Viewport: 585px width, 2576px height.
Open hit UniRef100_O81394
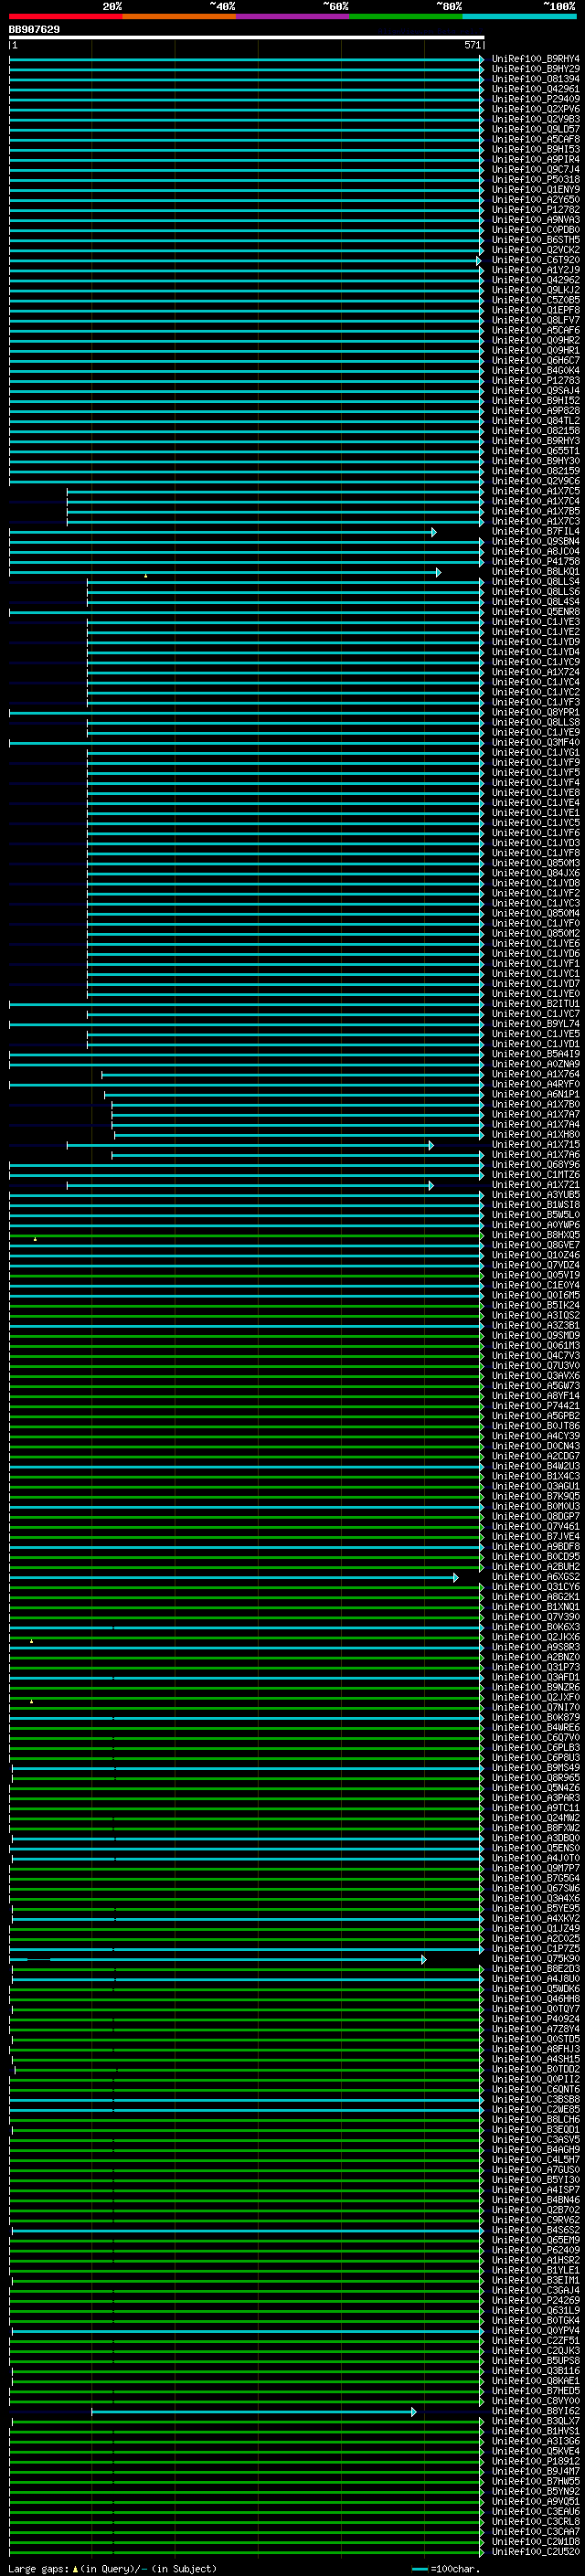(535, 79)
